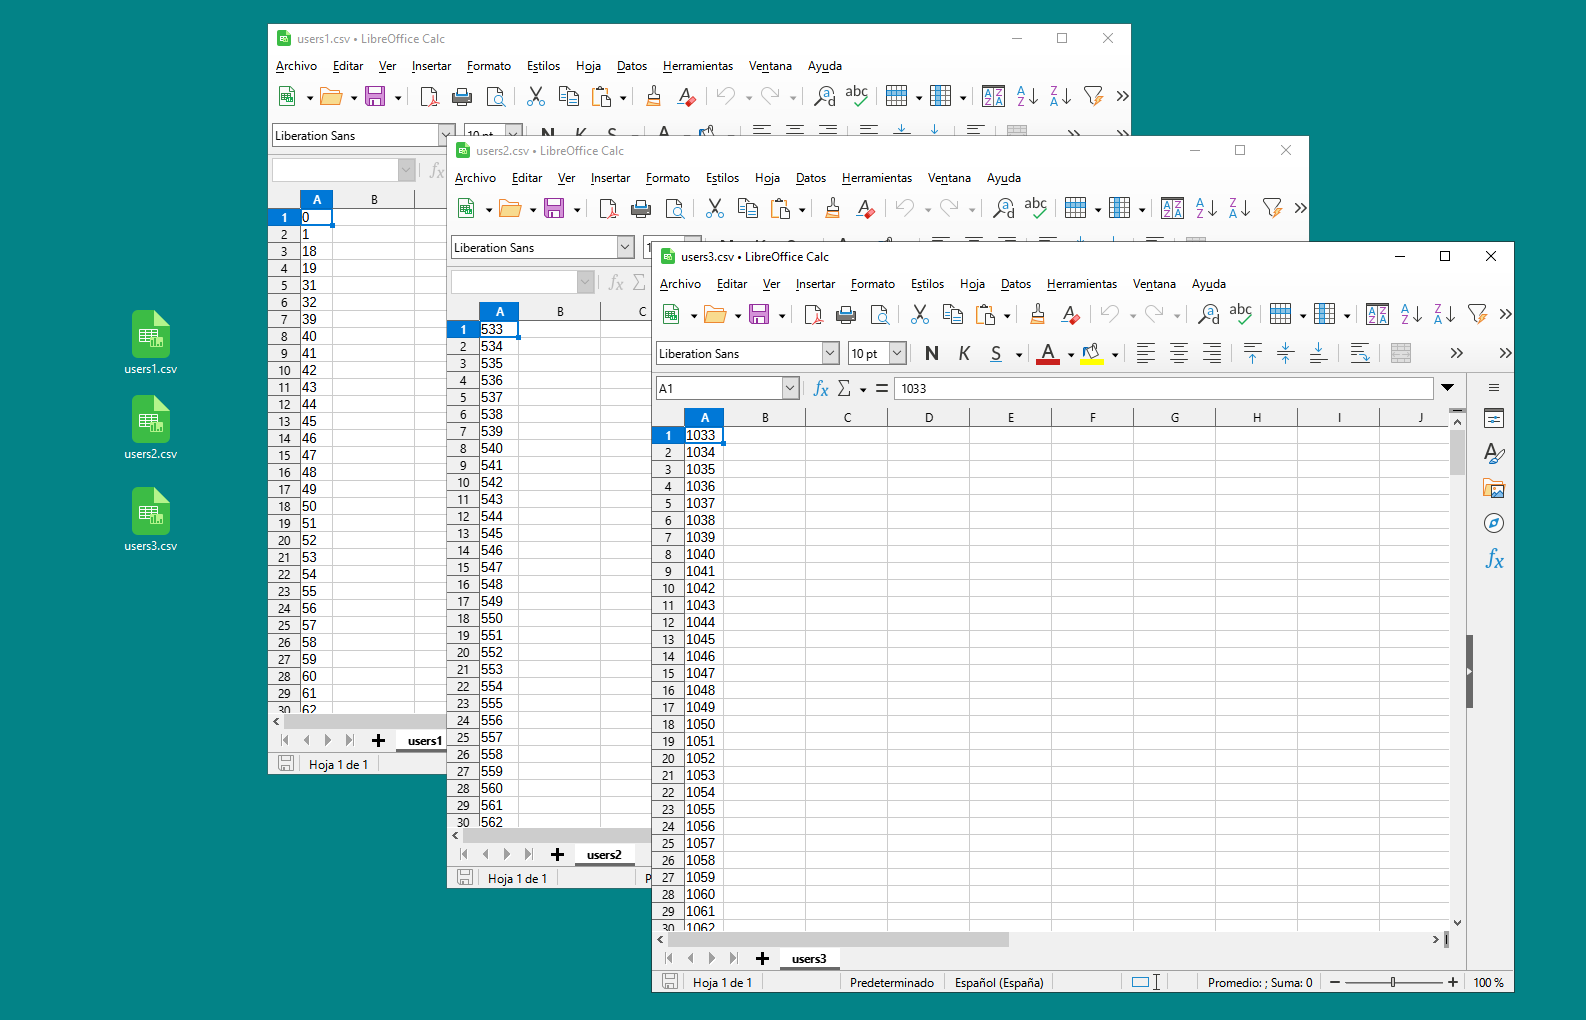1586x1020 pixels.
Task: Center cell content vertically in users3
Action: (x=1285, y=353)
